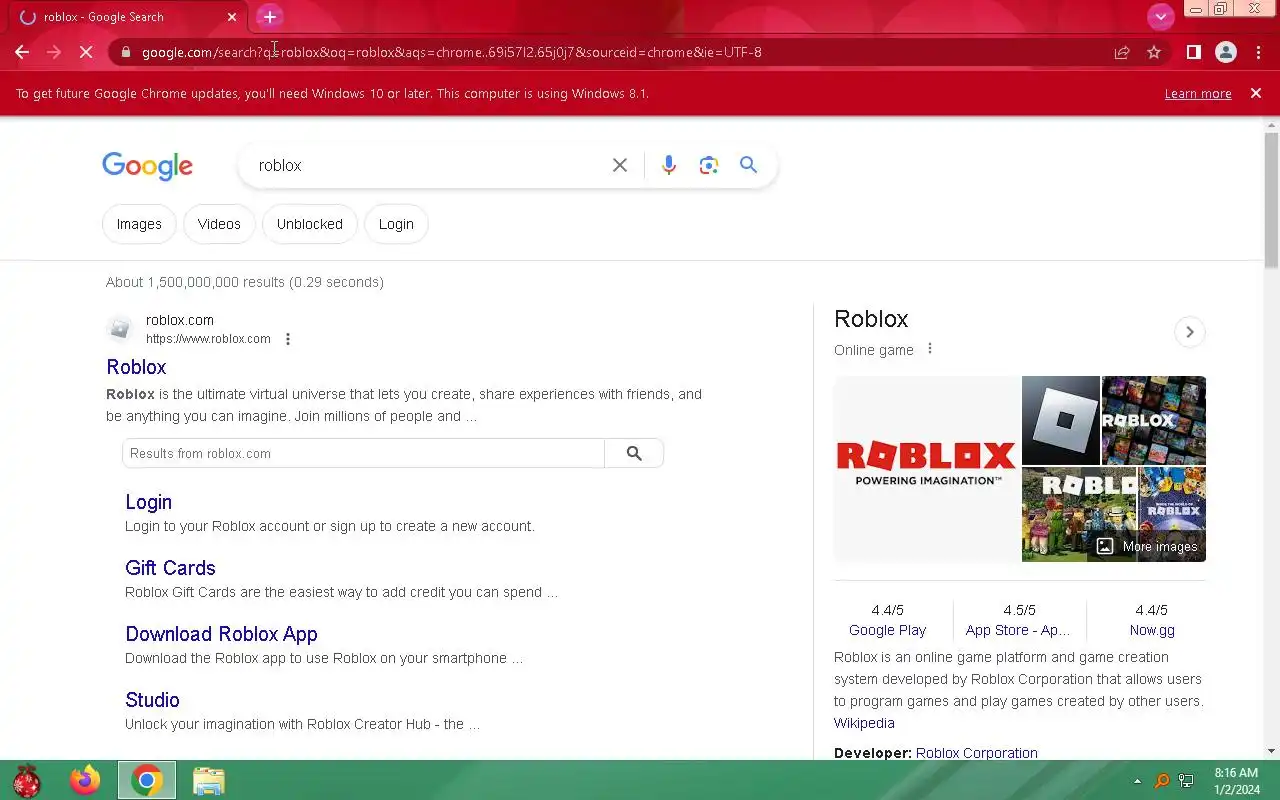Image resolution: width=1280 pixels, height=800 pixels.
Task: Go to the Google logo homepage
Action: (x=147, y=166)
